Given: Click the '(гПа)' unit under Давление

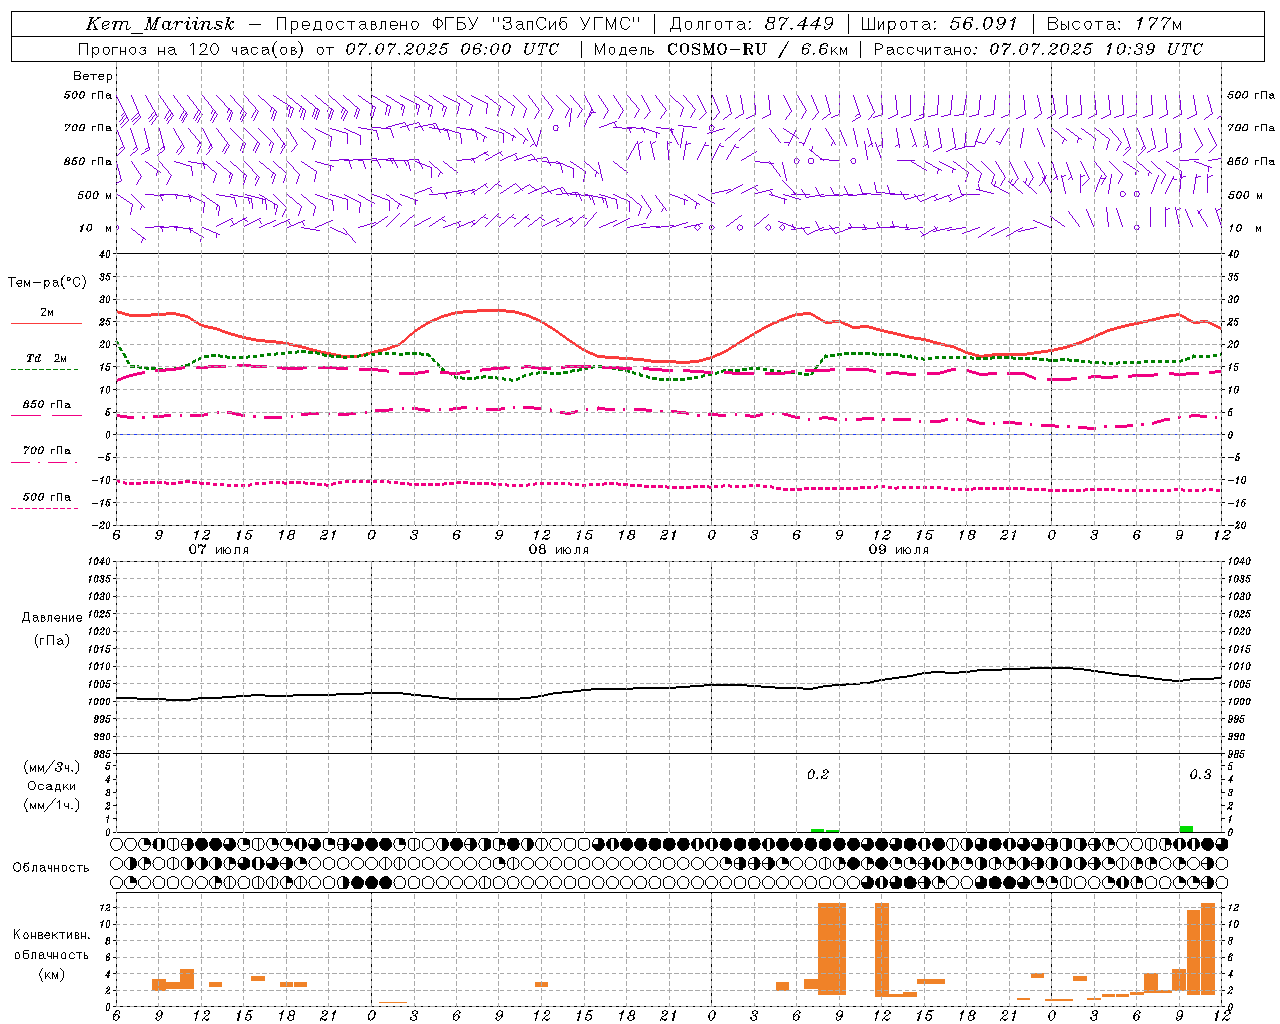Looking at the screenshot, I should [52, 640].
